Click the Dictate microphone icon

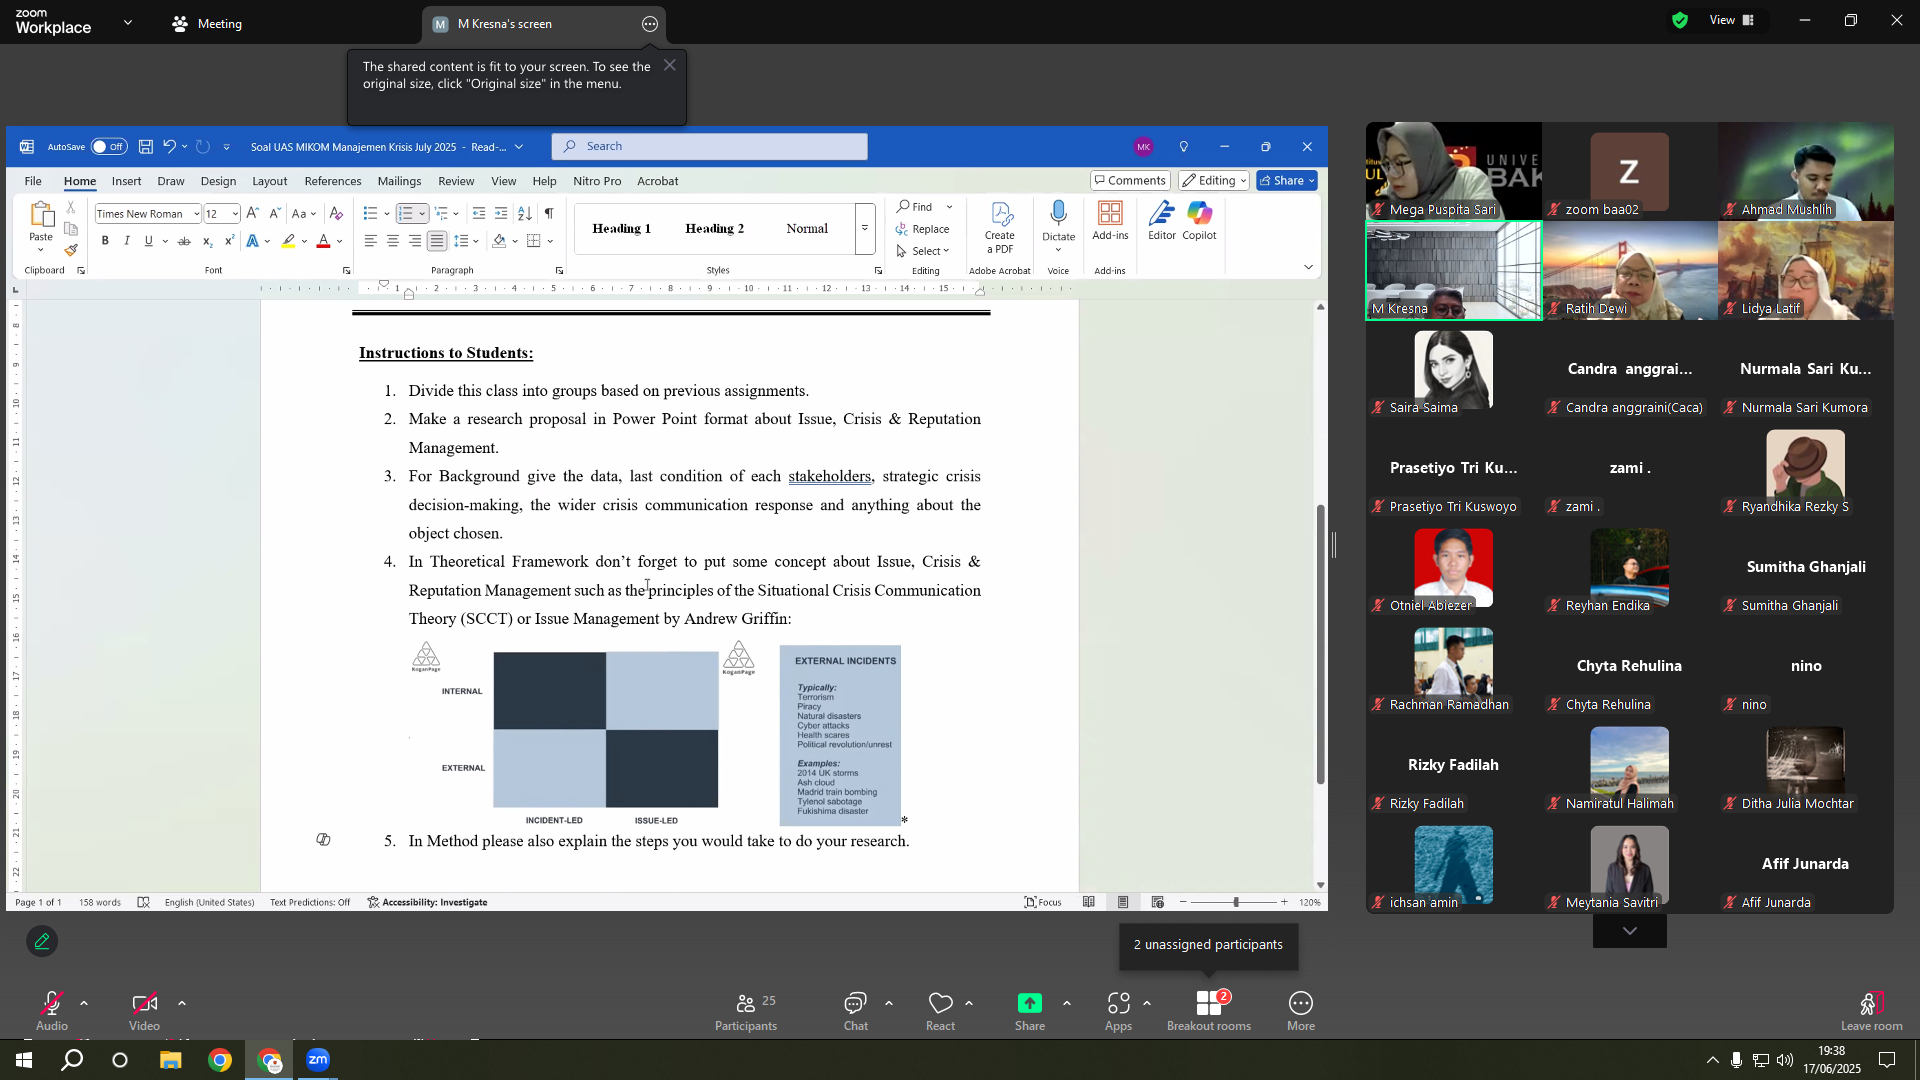point(1058,214)
